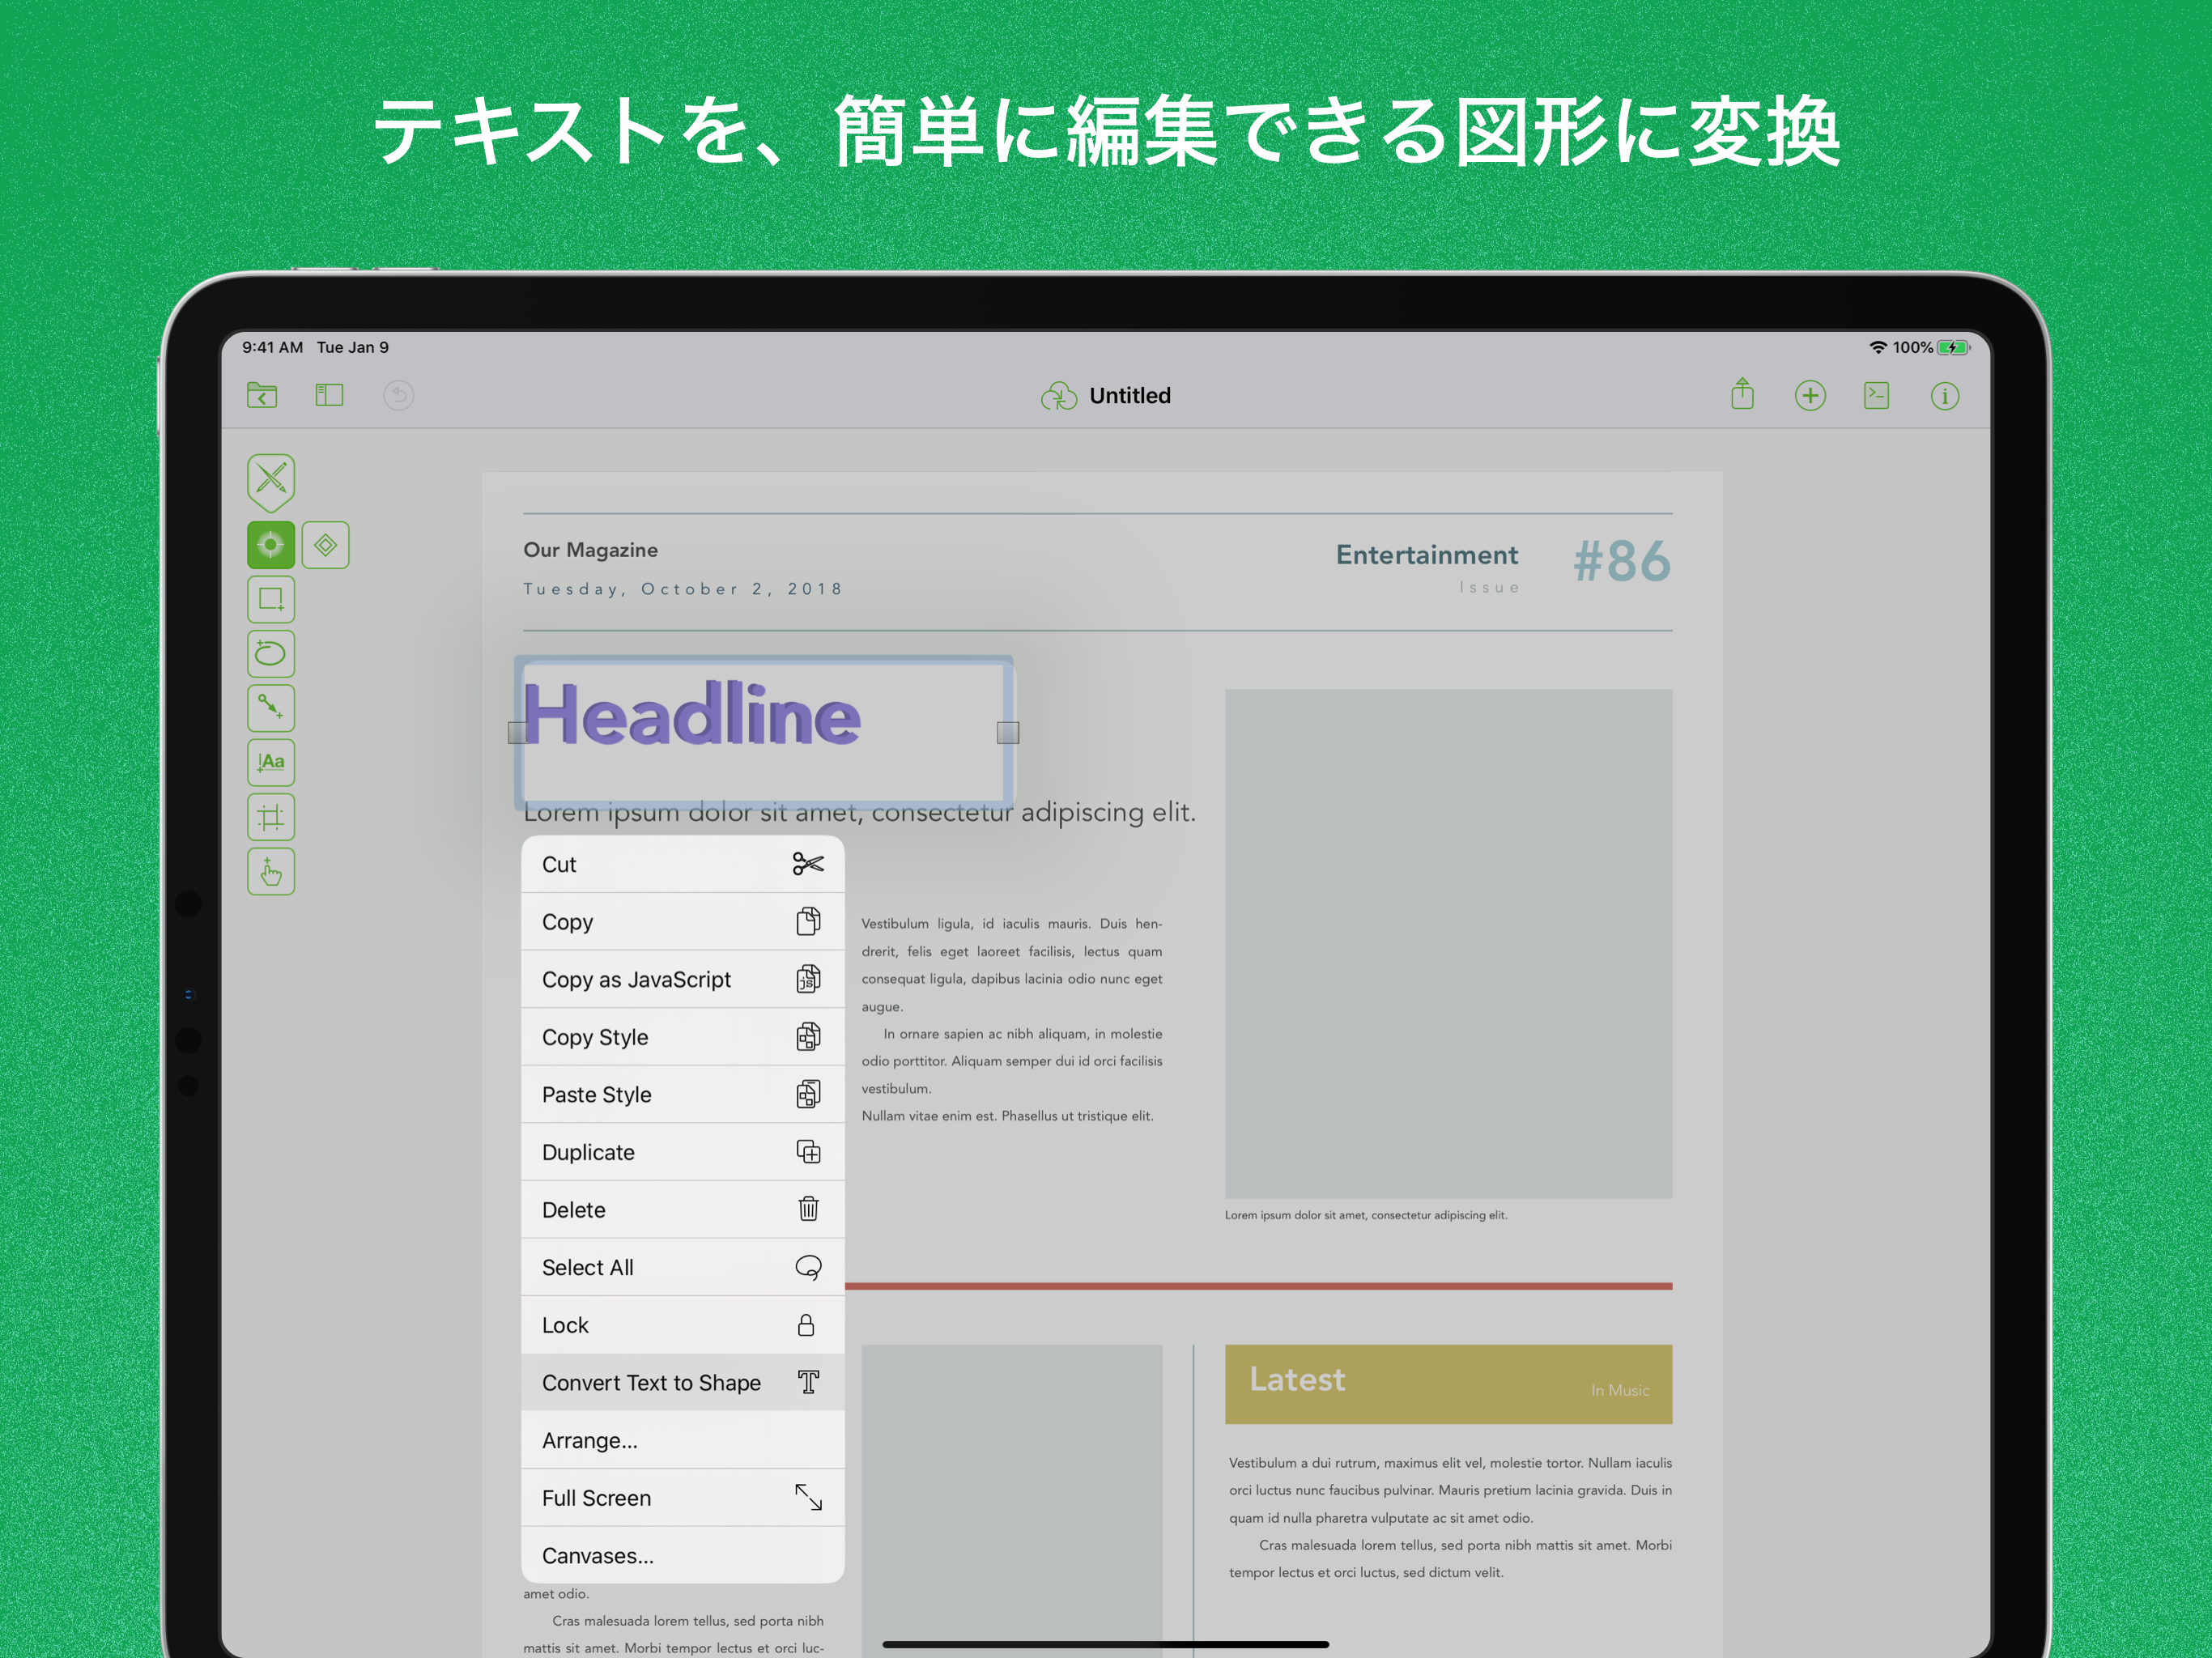Tap the Untitled document title
2212x1658 pixels.
click(x=1129, y=395)
